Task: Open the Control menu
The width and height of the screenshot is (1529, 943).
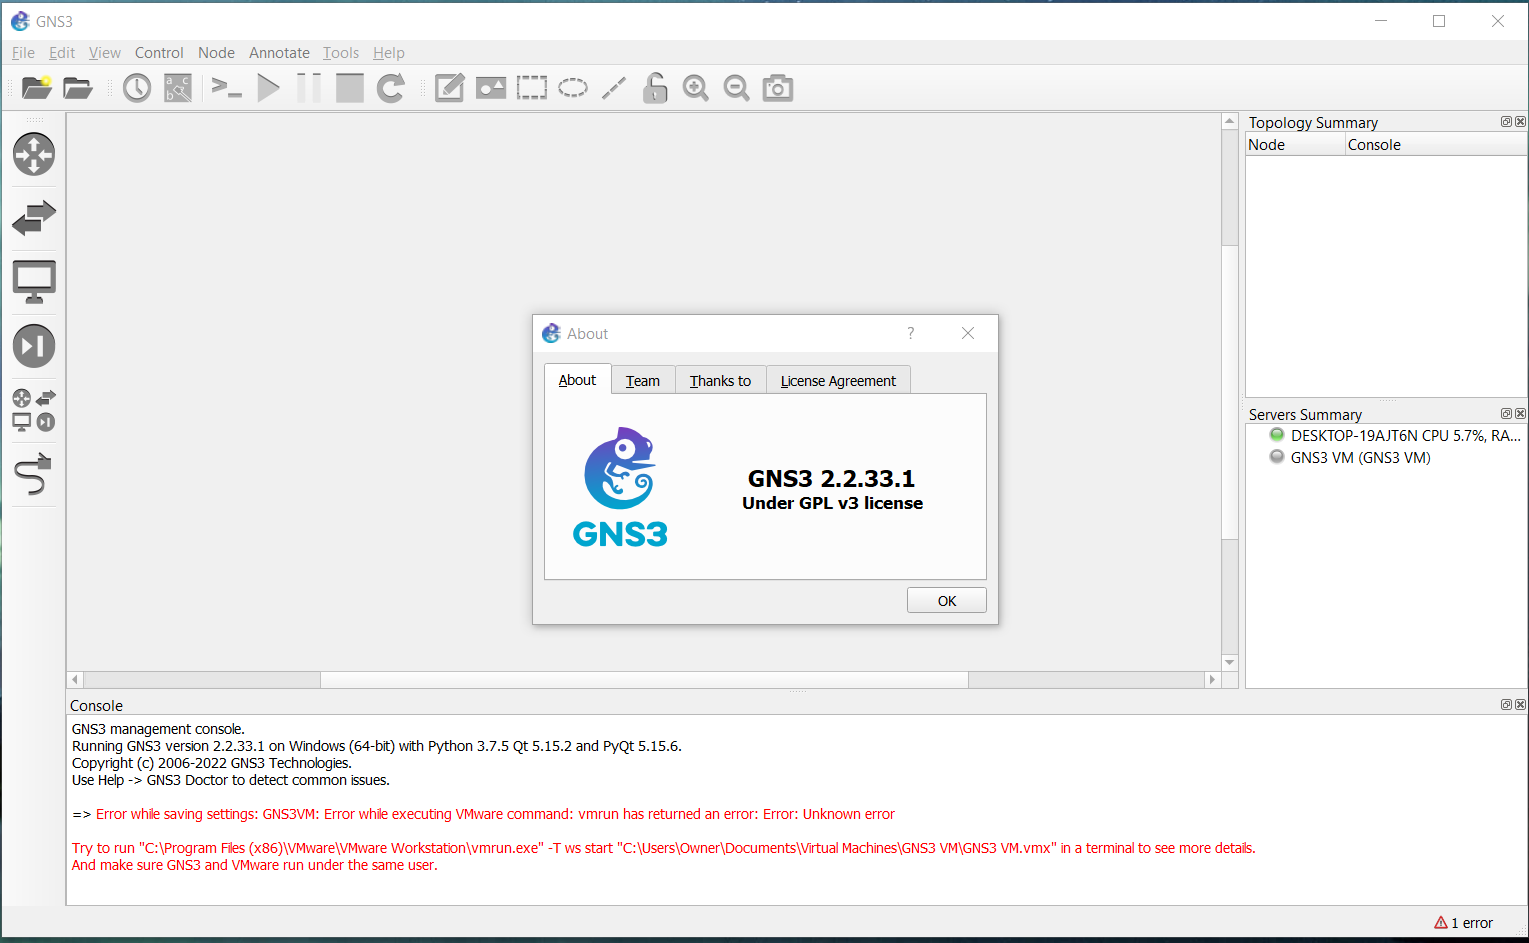Action: tap(159, 52)
